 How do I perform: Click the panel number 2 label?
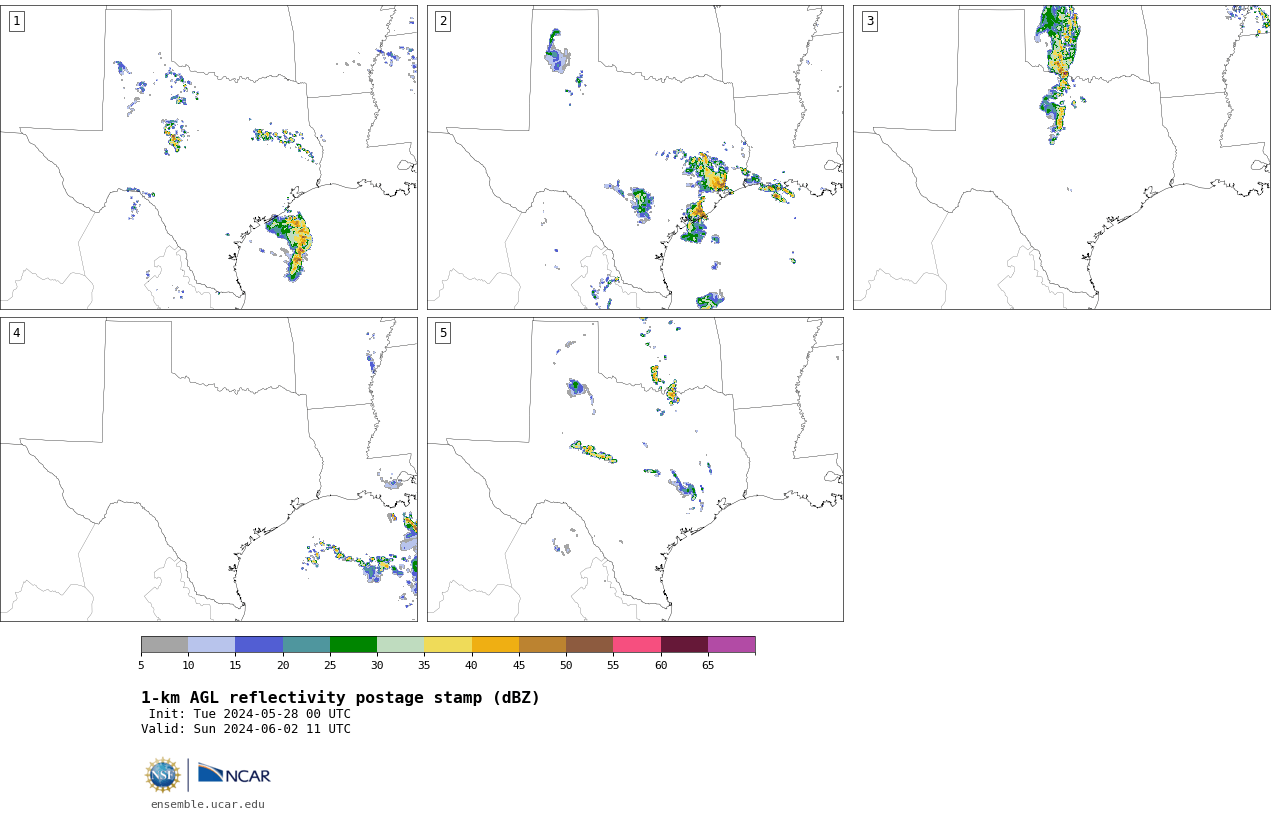[443, 21]
